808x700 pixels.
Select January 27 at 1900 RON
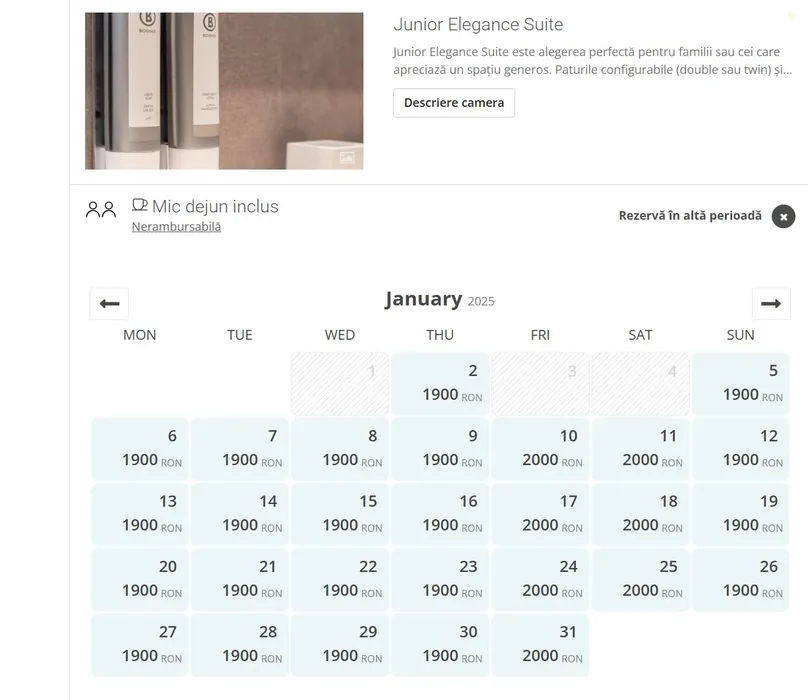(x=140, y=645)
